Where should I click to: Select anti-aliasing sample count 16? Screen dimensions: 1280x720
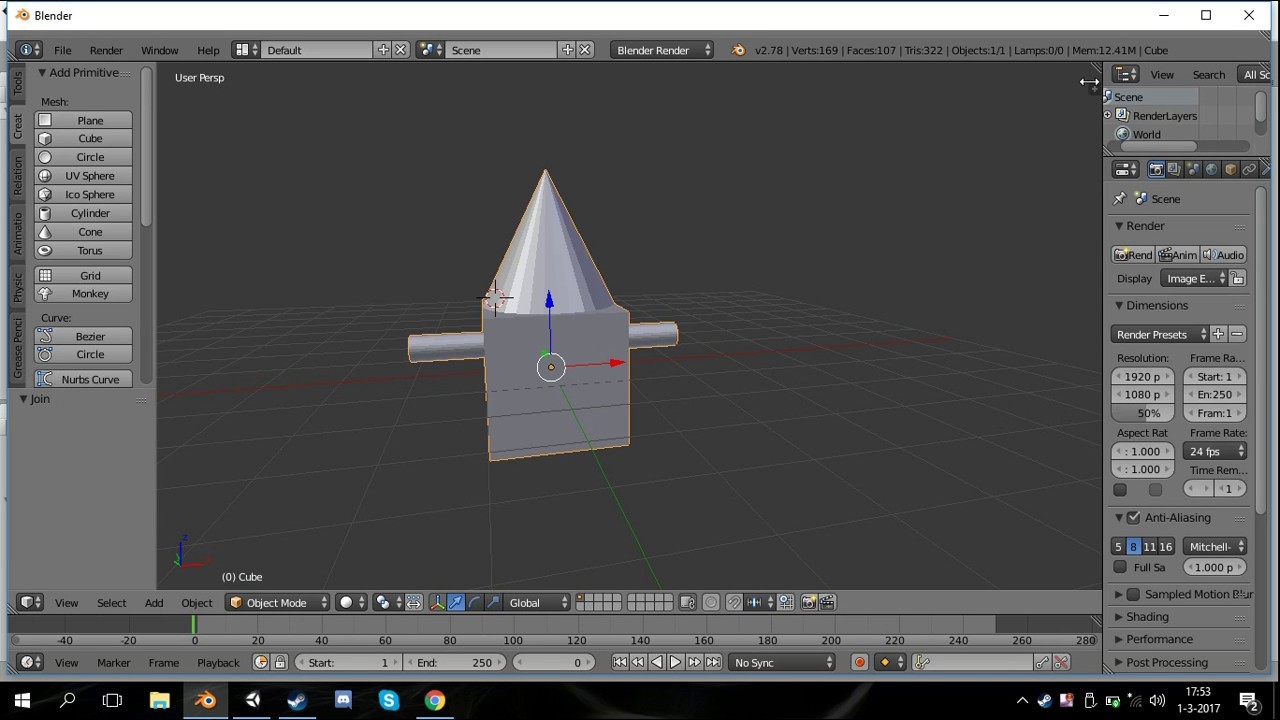pos(1165,547)
